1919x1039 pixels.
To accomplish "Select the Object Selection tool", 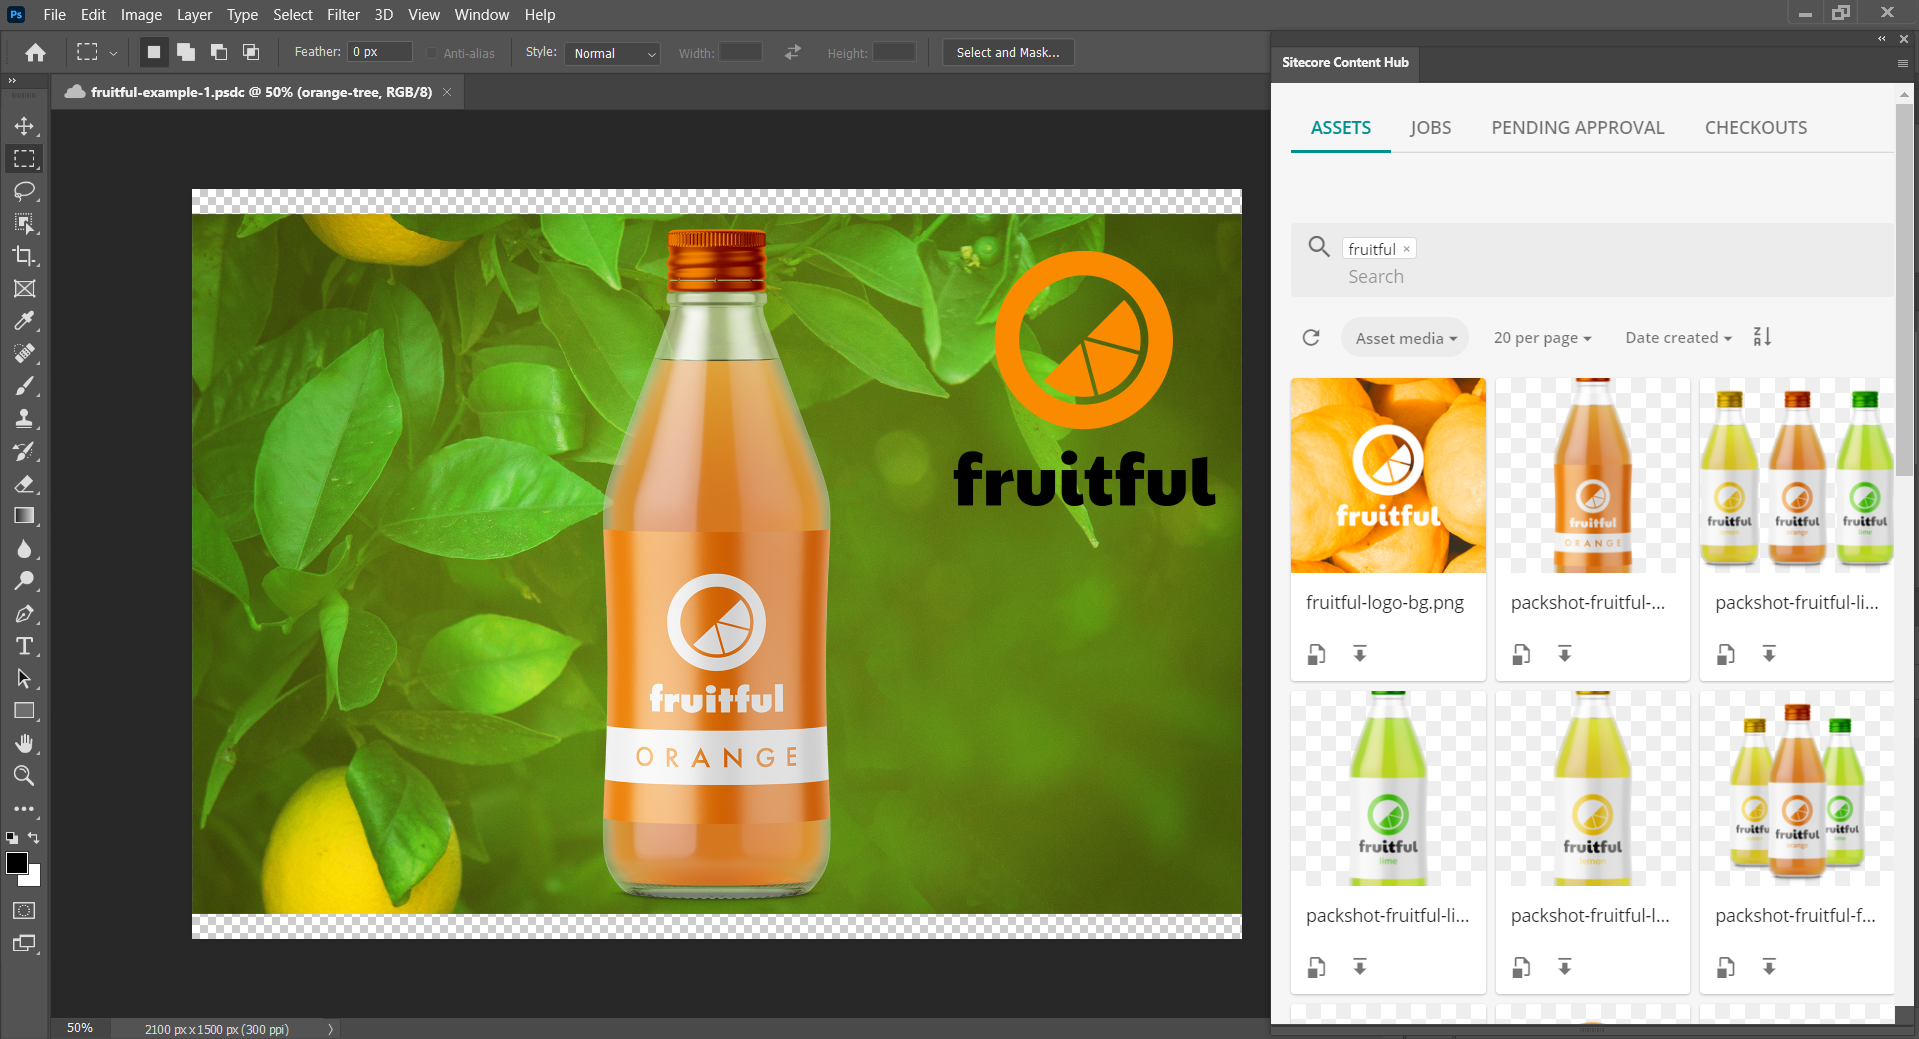I will (24, 223).
